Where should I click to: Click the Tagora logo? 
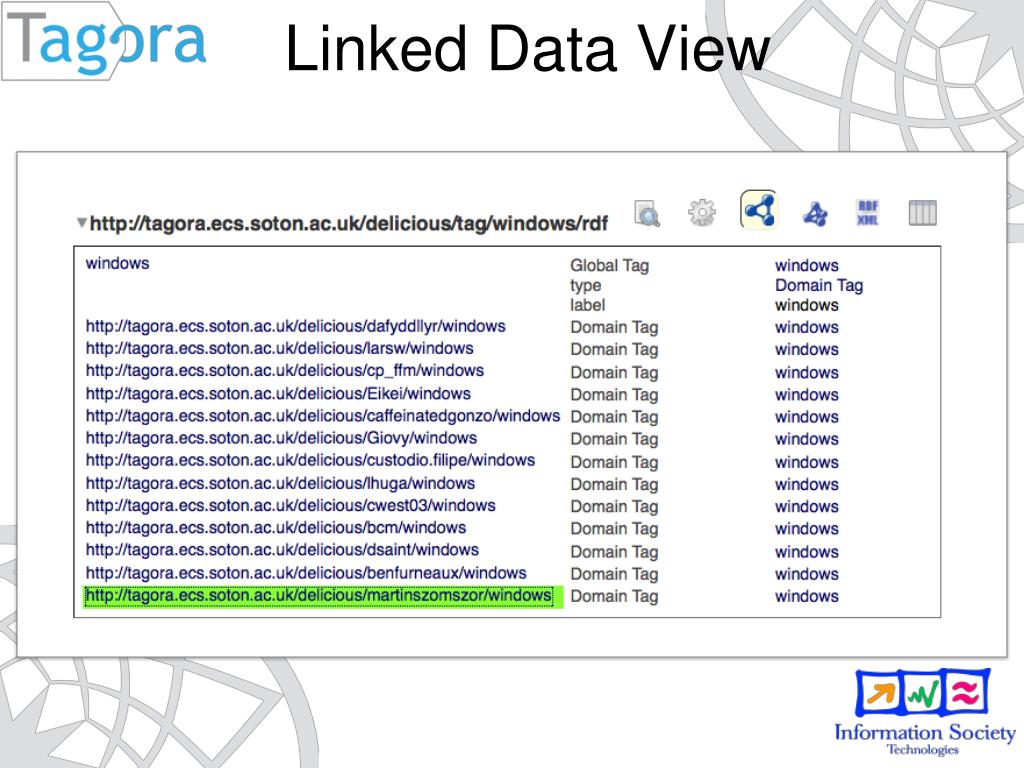pyautogui.click(x=105, y=42)
